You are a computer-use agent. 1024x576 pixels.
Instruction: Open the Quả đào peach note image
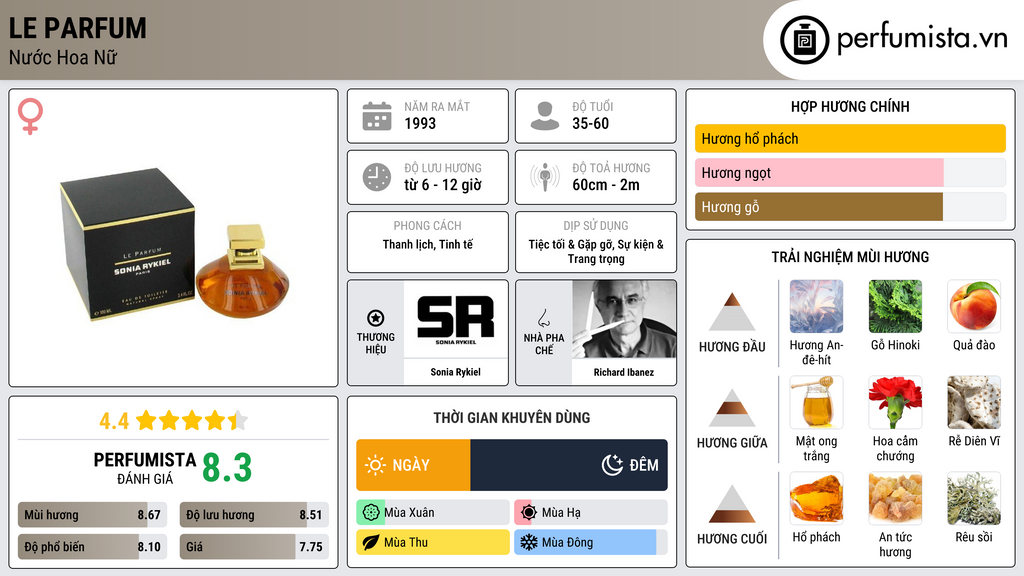click(x=974, y=306)
